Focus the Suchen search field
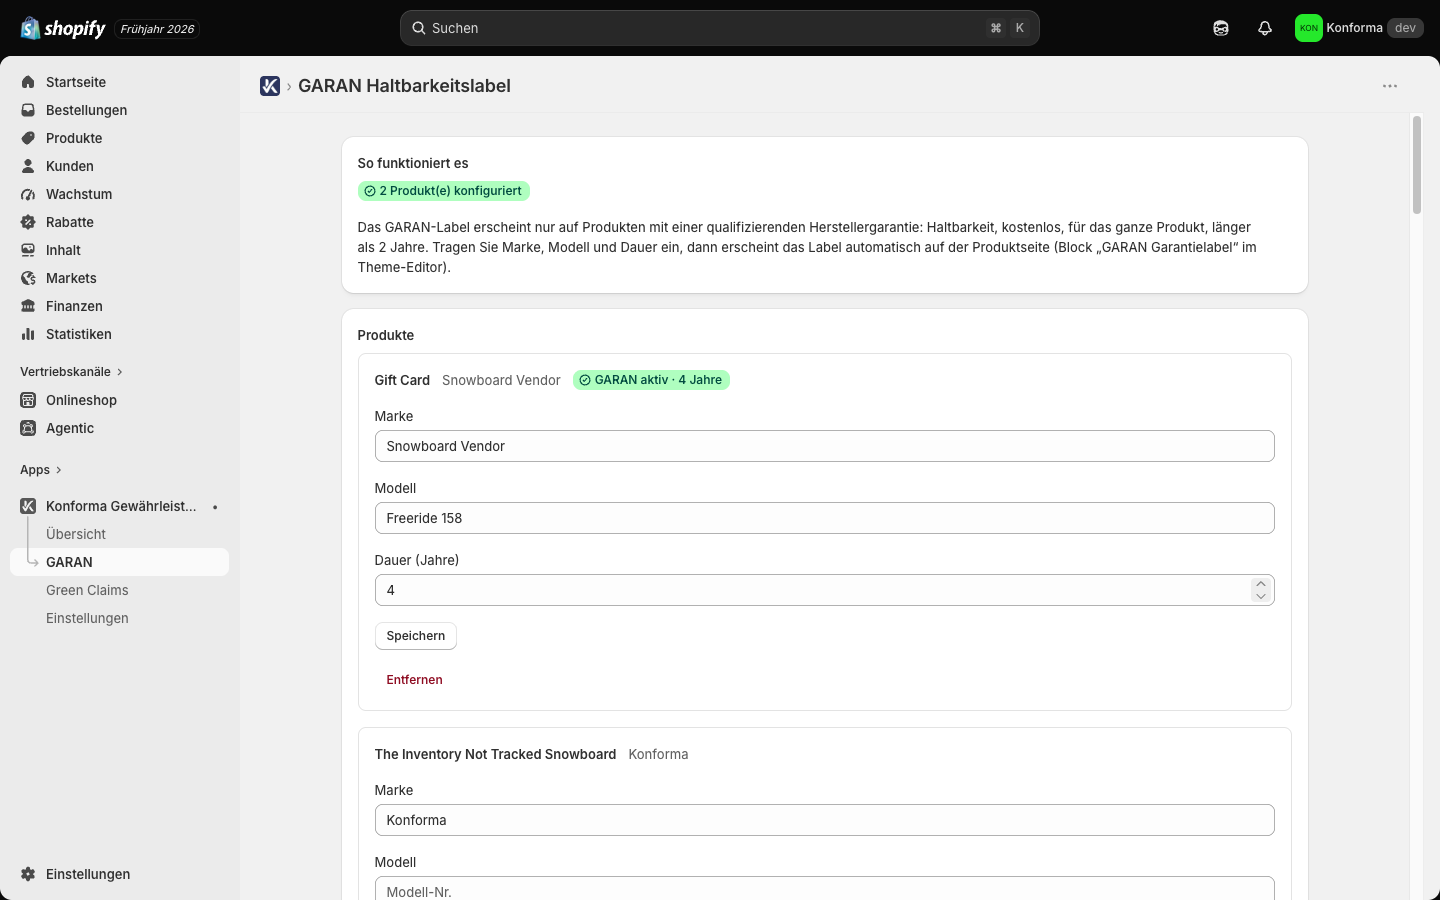This screenshot has width=1440, height=900. (x=720, y=28)
